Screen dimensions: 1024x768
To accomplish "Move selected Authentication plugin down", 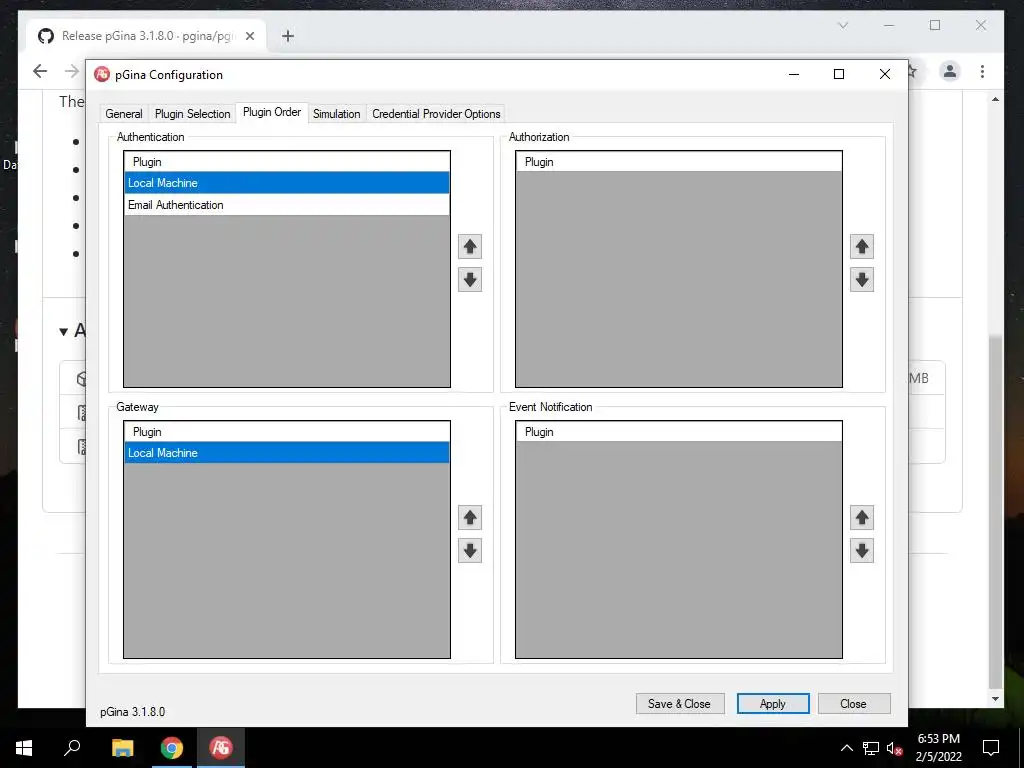I will pos(470,280).
